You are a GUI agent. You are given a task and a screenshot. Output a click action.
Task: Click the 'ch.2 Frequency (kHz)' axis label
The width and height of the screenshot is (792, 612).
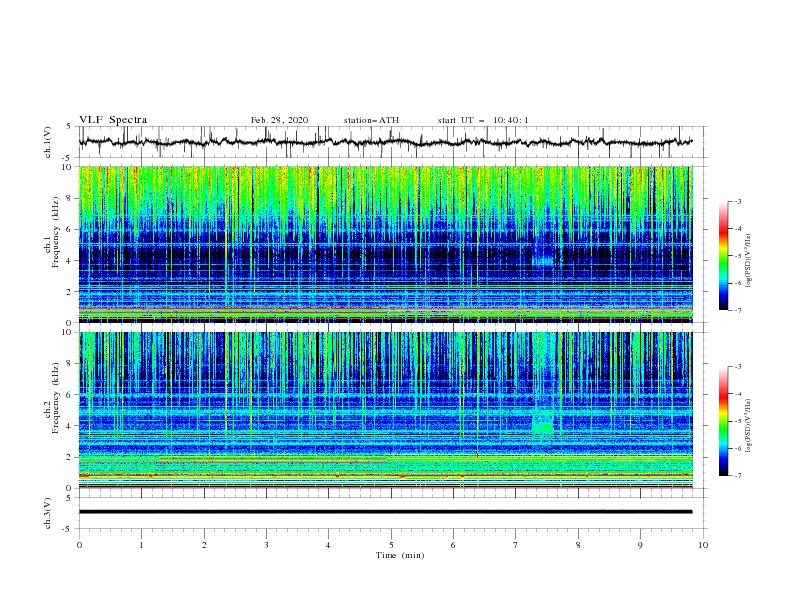point(52,398)
